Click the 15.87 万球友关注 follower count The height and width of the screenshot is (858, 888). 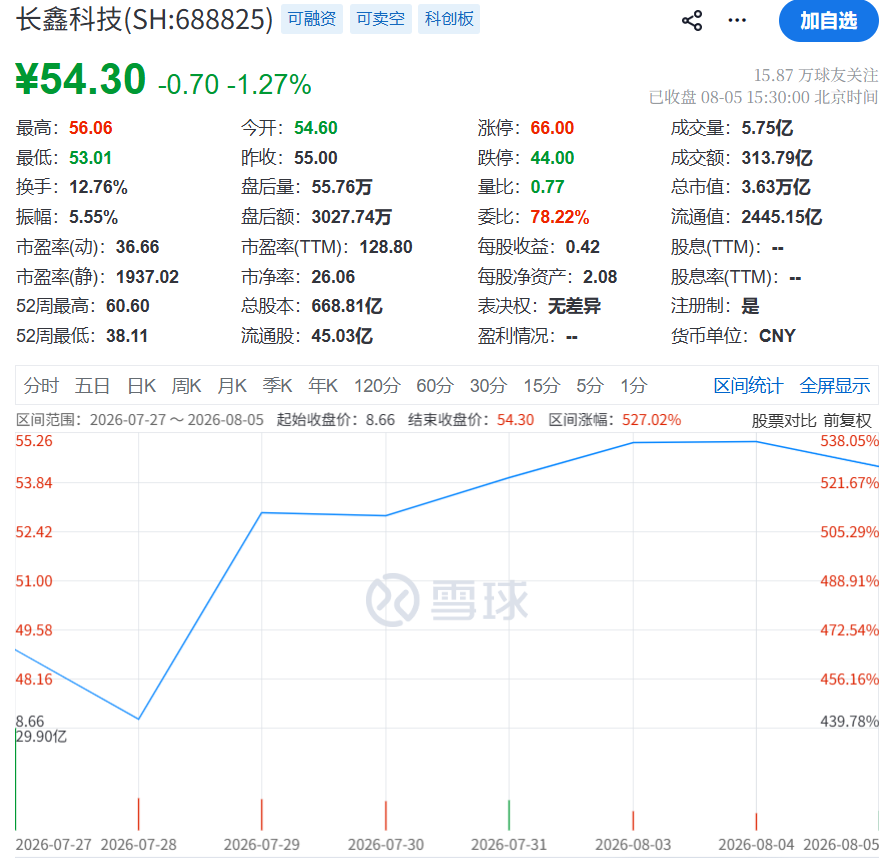coord(816,75)
